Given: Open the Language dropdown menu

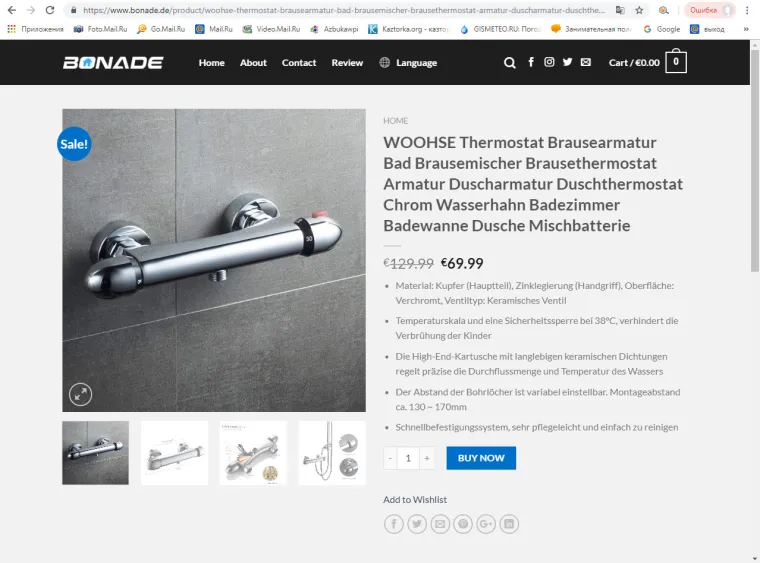Looking at the screenshot, I should pyautogui.click(x=408, y=63).
